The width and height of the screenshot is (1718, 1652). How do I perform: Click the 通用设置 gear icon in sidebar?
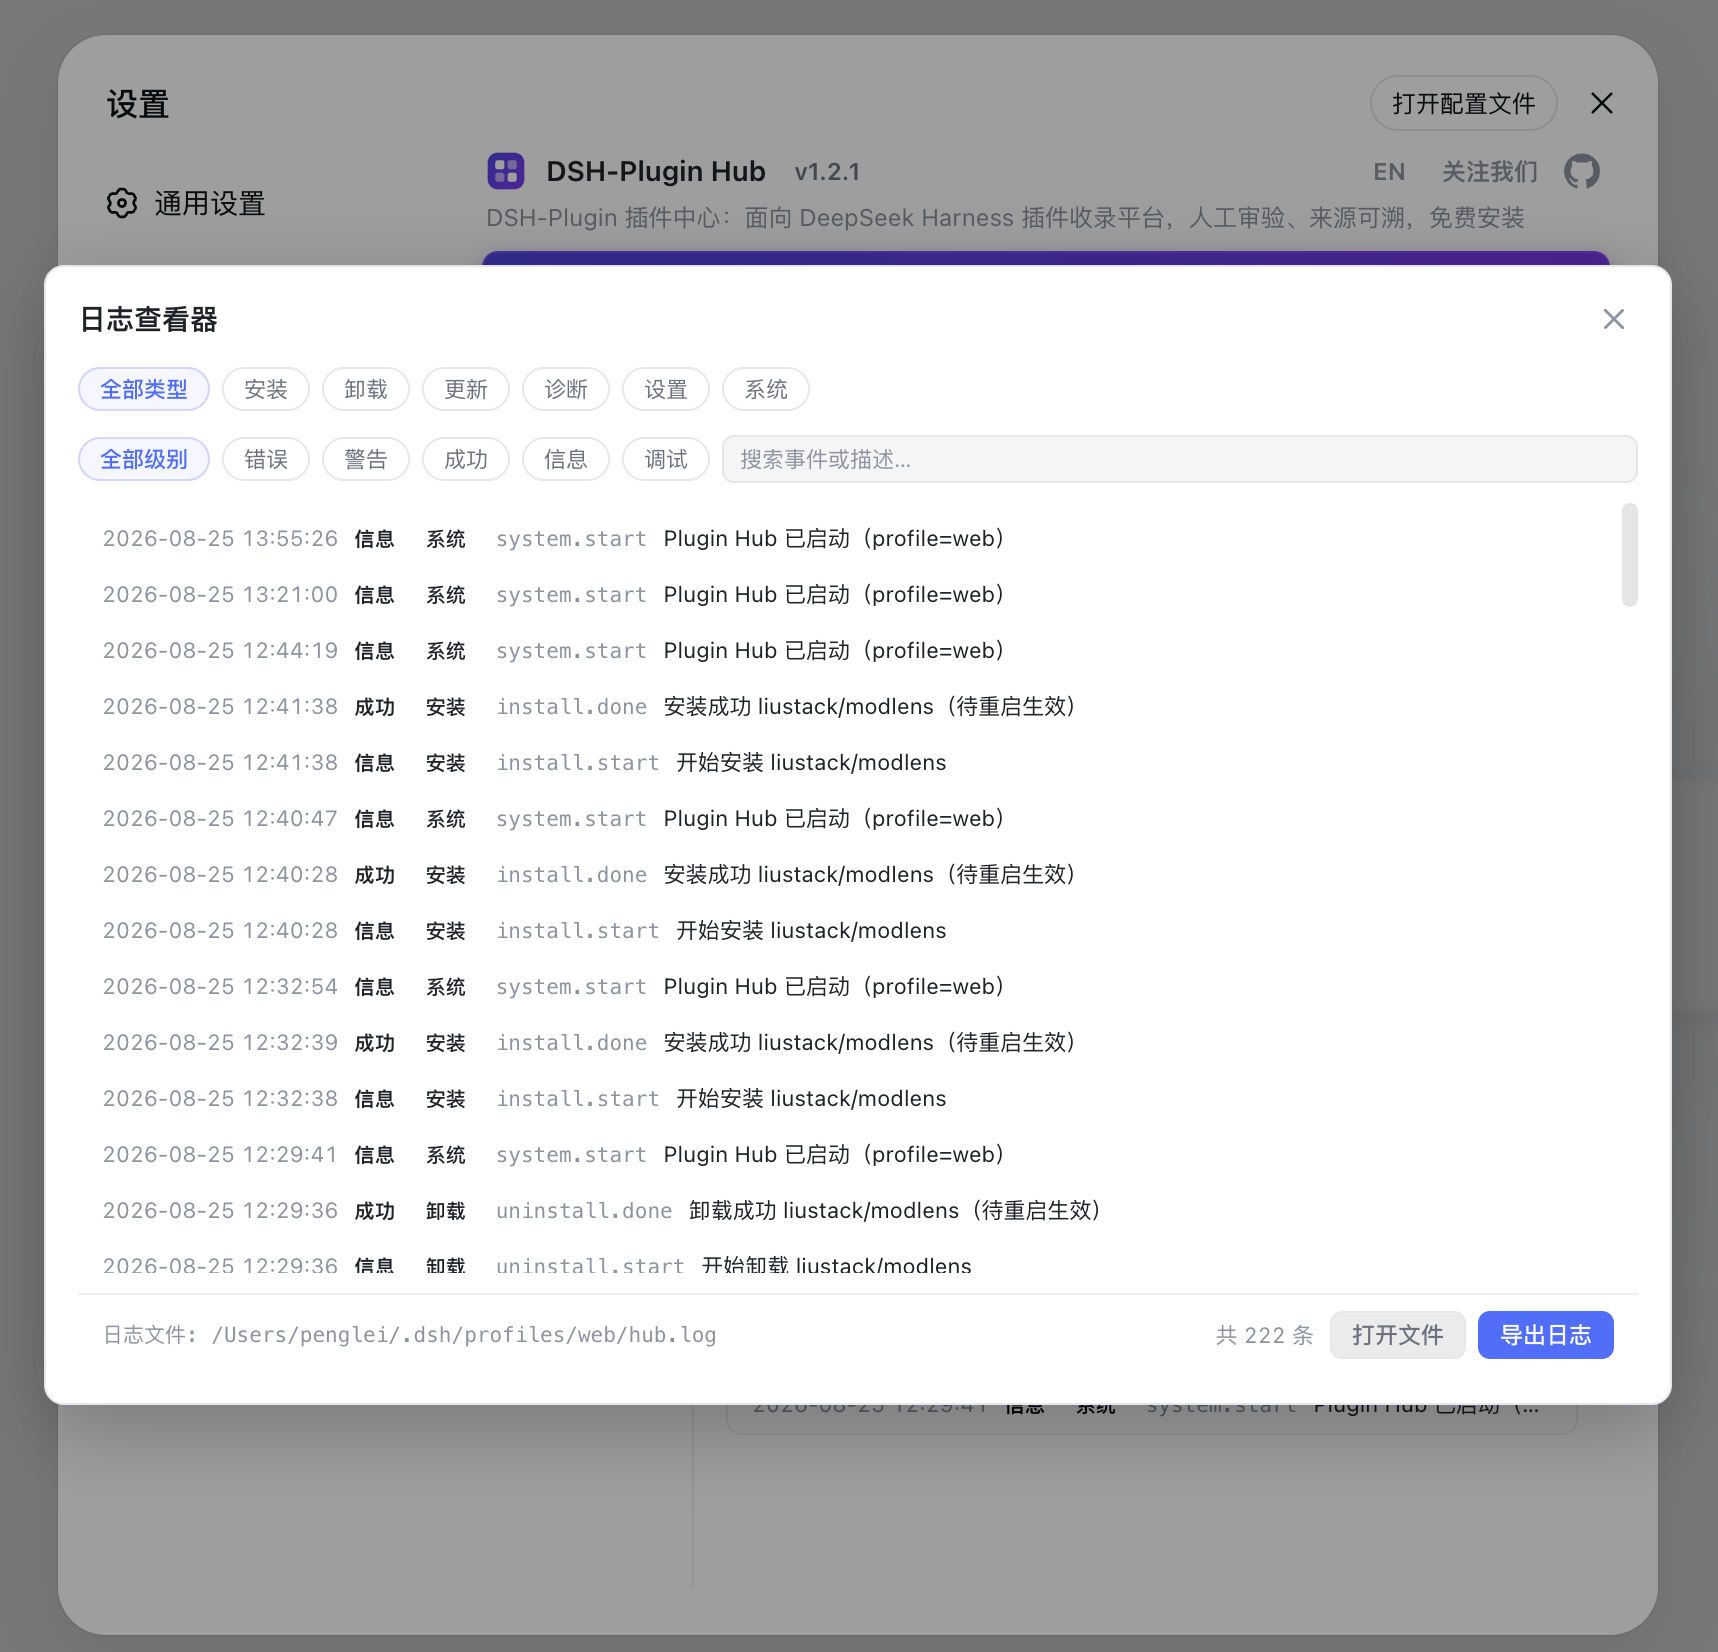pyautogui.click(x=122, y=203)
